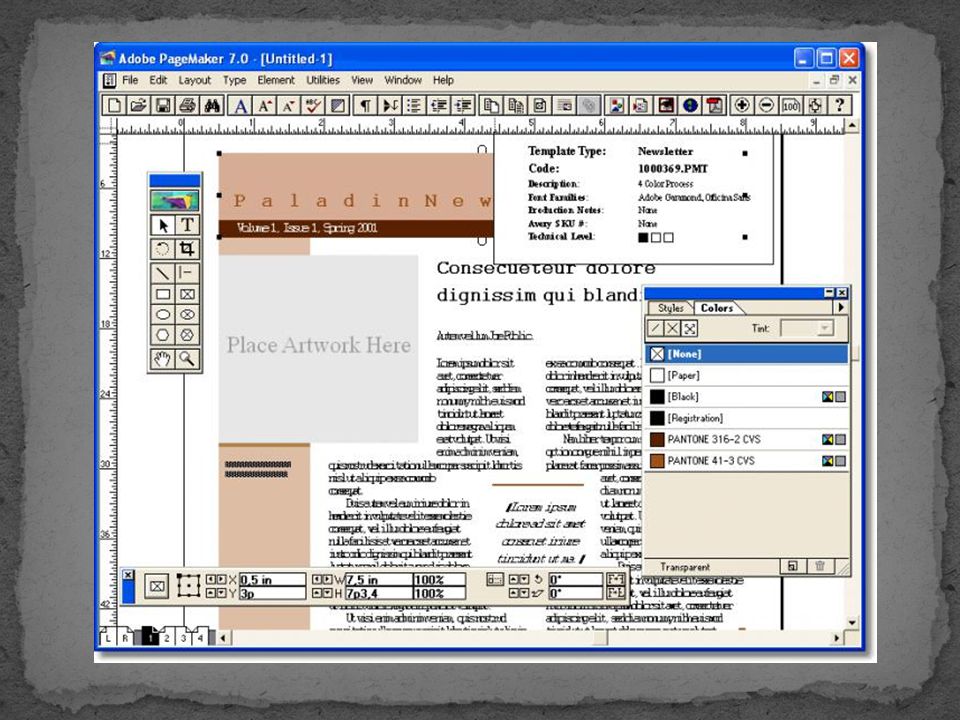Viewport: 960px width, 720px height.
Task: Select the Hand tool in the toolbox
Action: pos(163,359)
